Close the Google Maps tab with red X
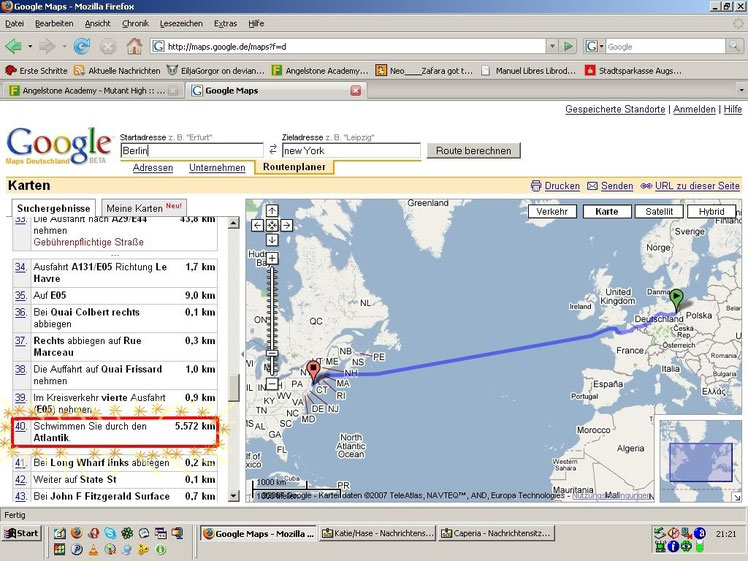Screen dimensions: 748x561 356,91
